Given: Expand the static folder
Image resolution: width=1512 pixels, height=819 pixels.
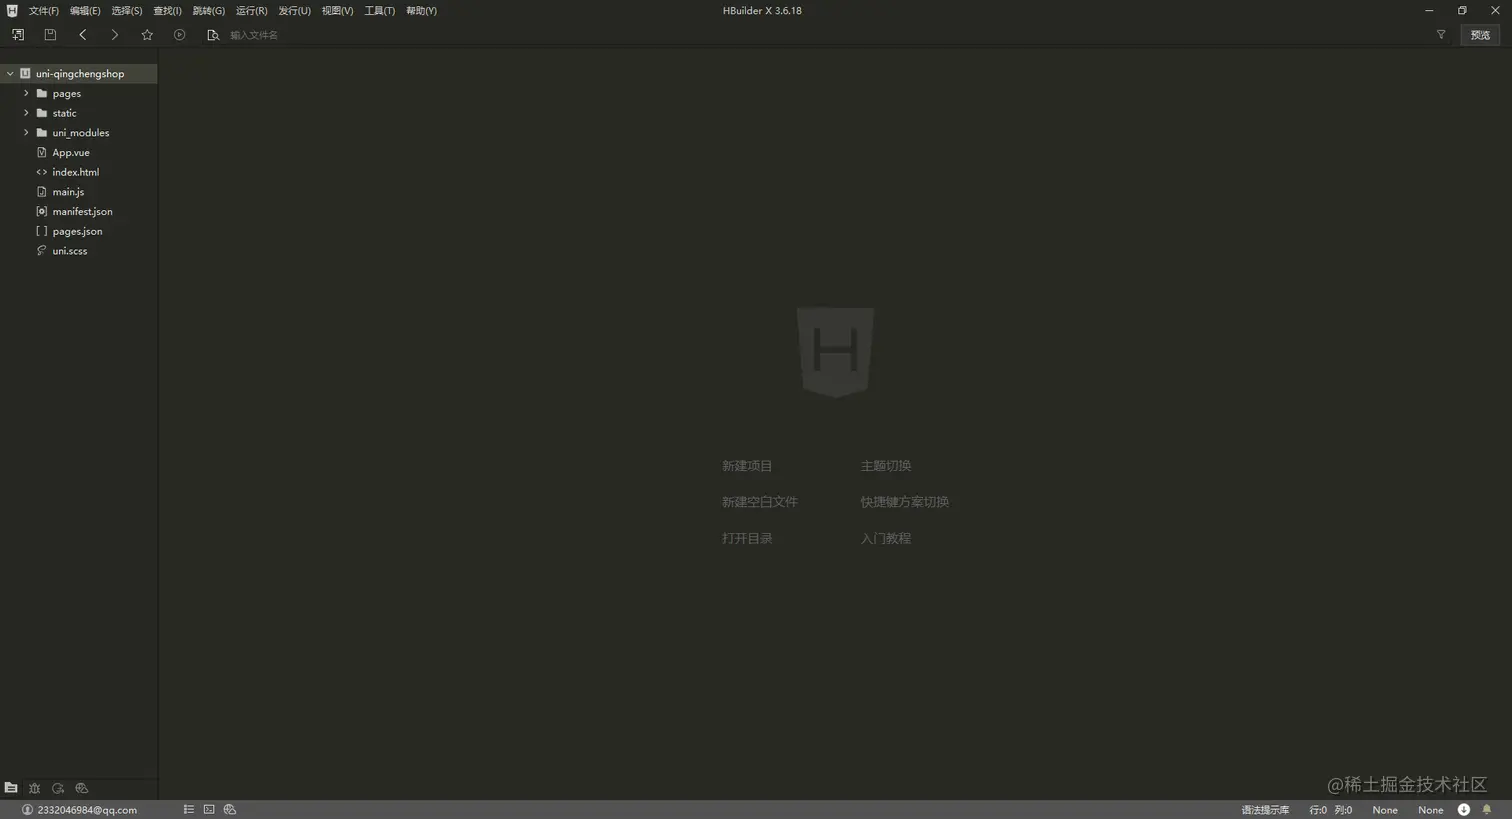Looking at the screenshot, I should [26, 113].
